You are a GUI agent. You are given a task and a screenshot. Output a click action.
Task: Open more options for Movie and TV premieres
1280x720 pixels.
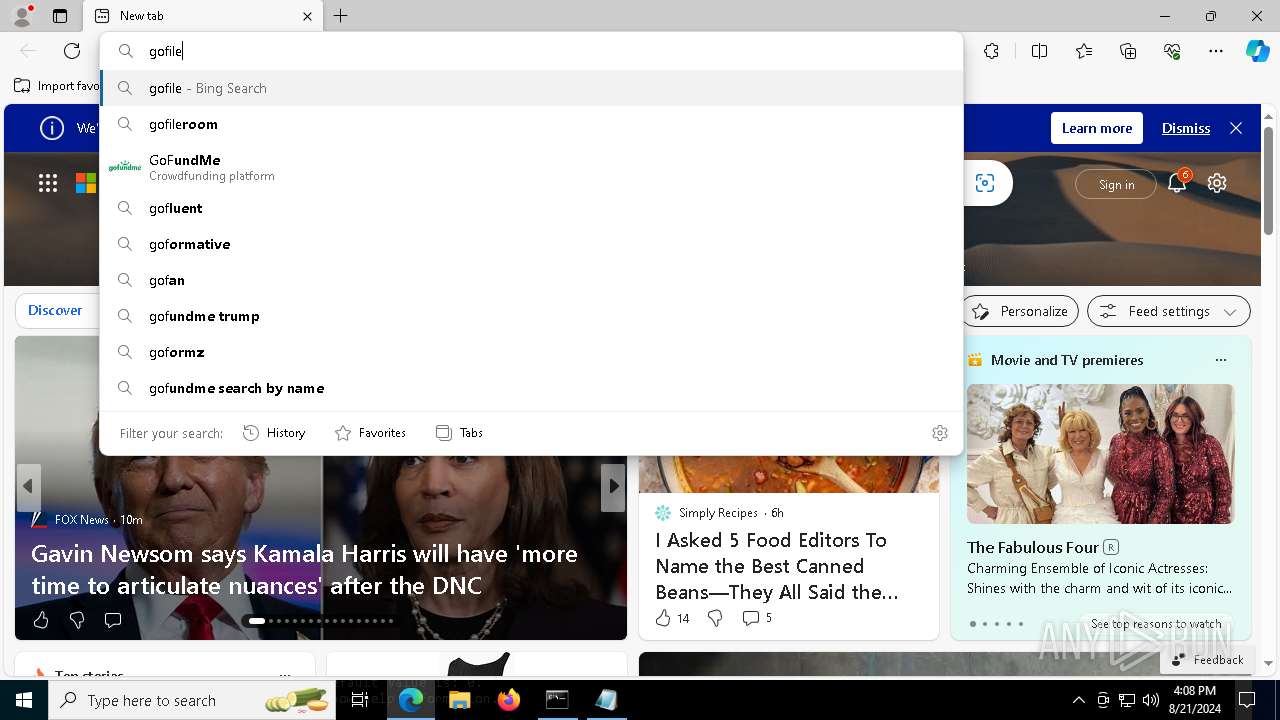(1220, 360)
